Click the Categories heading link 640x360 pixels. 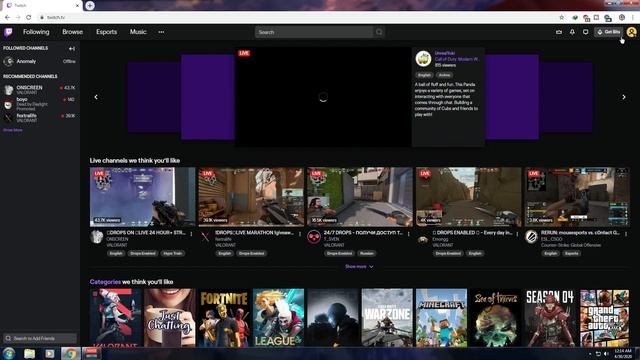click(x=105, y=282)
